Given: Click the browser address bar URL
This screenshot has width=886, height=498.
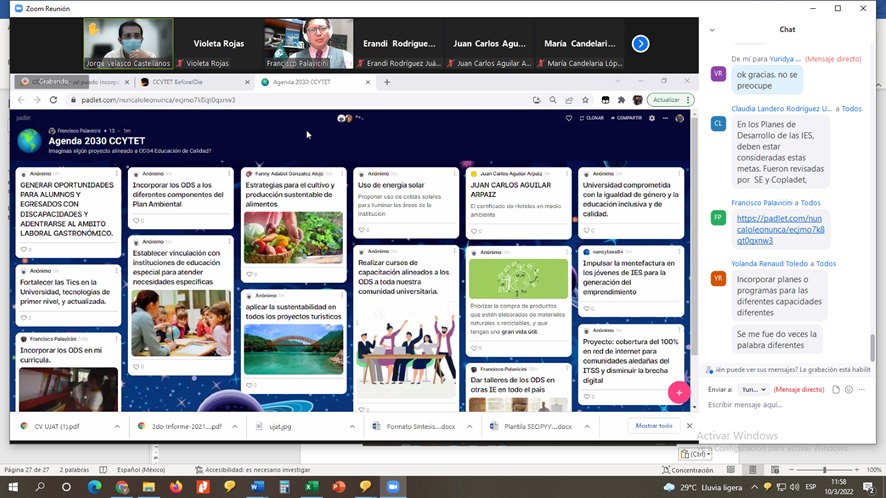Looking at the screenshot, I should point(158,100).
